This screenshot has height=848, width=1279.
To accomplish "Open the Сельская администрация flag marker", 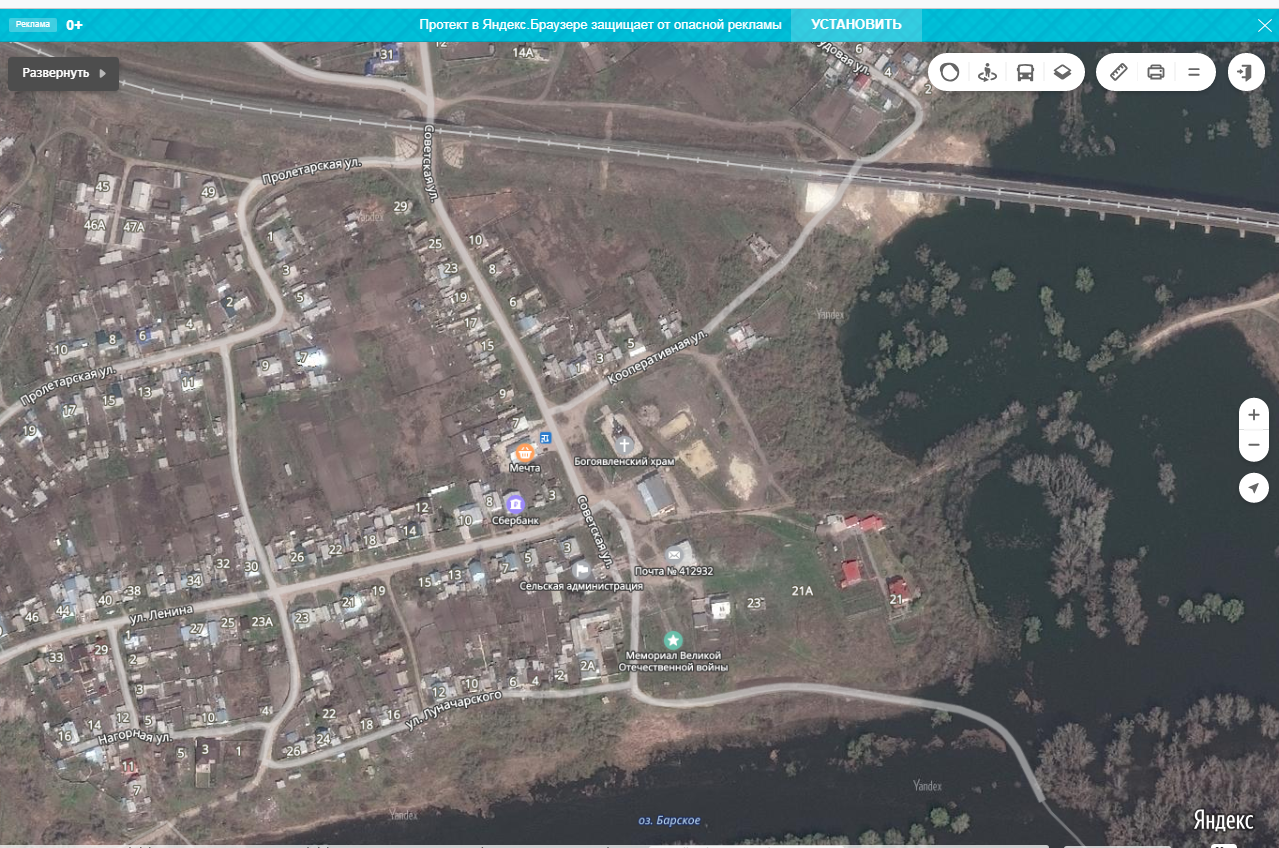I will [581, 569].
